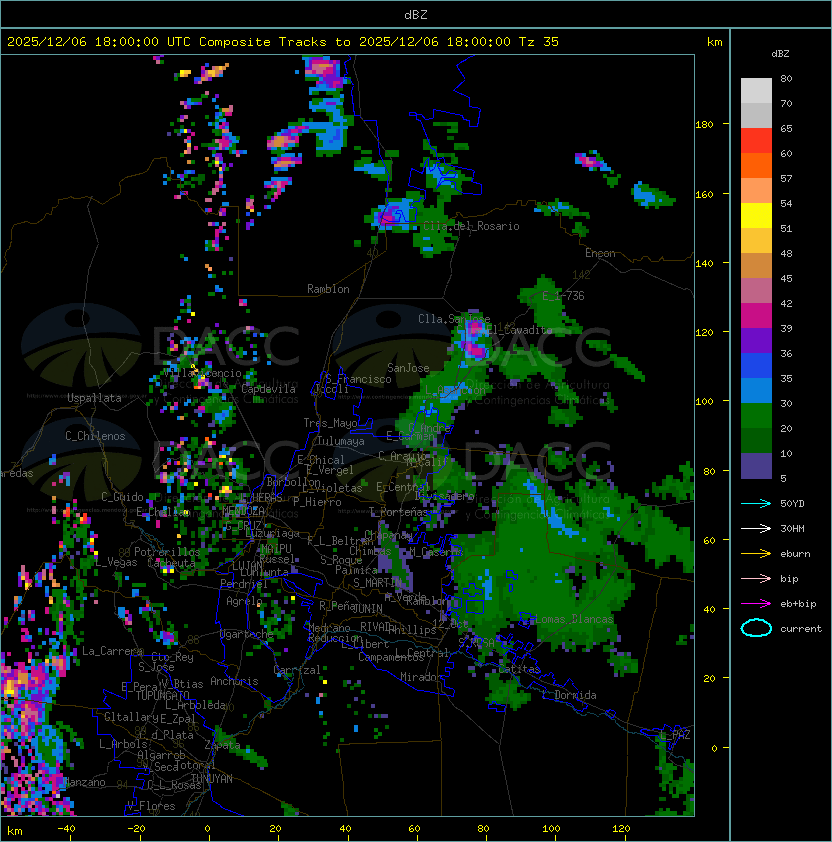Image resolution: width=832 pixels, height=842 pixels.
Task: Click the 120 km horizontal axis label
Action: pos(621,829)
